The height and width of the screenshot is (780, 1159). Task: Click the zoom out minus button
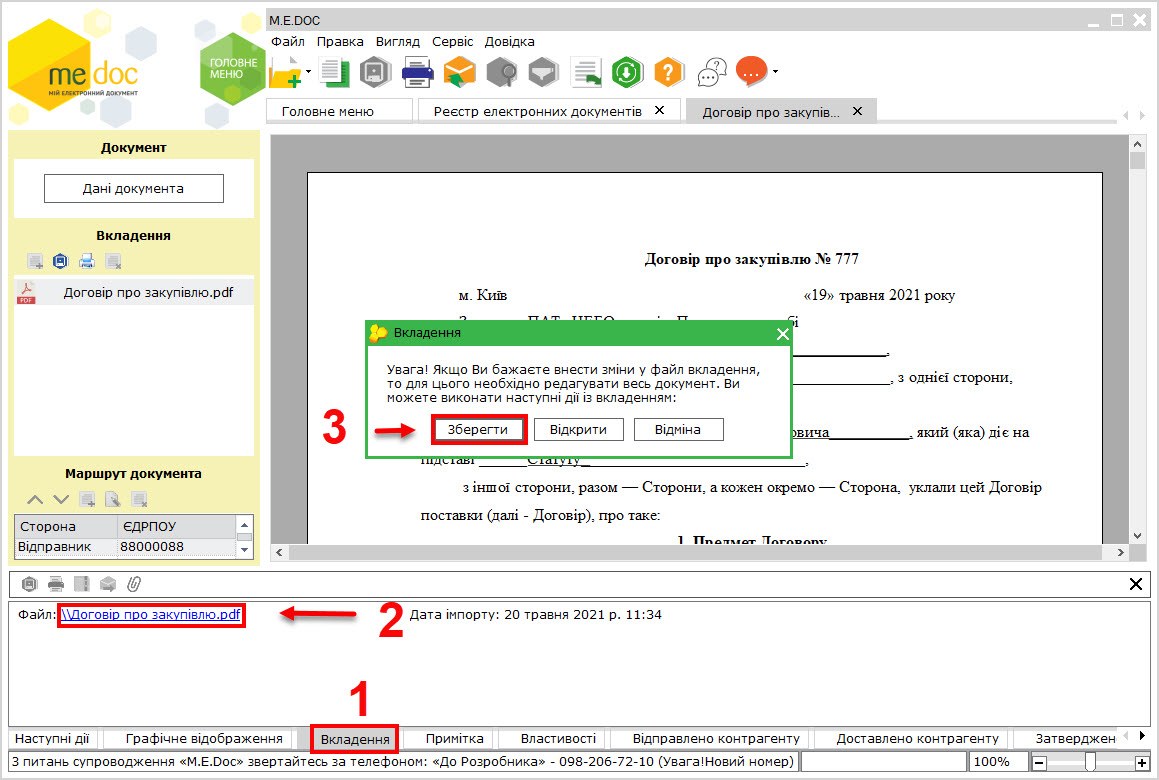pos(1039,762)
